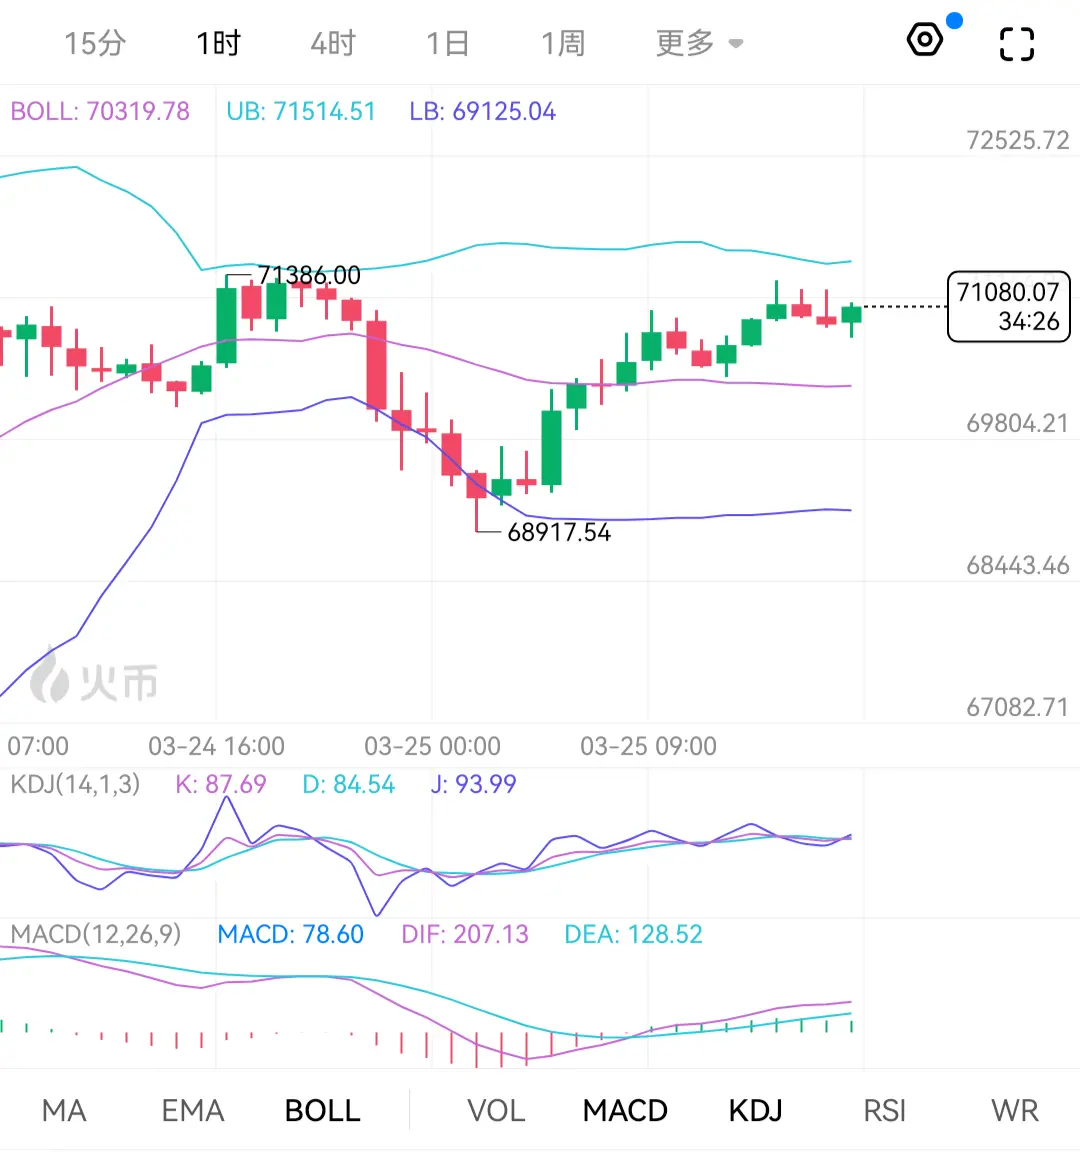Screen dimensions: 1080x1170
Task: Tap the 67082.71 price axis label
Action: pyautogui.click(x=1018, y=707)
